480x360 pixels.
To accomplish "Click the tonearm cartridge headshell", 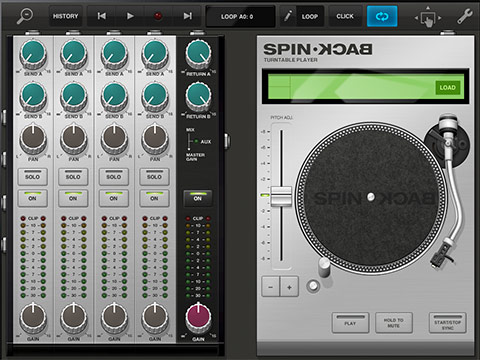I will click(x=441, y=255).
